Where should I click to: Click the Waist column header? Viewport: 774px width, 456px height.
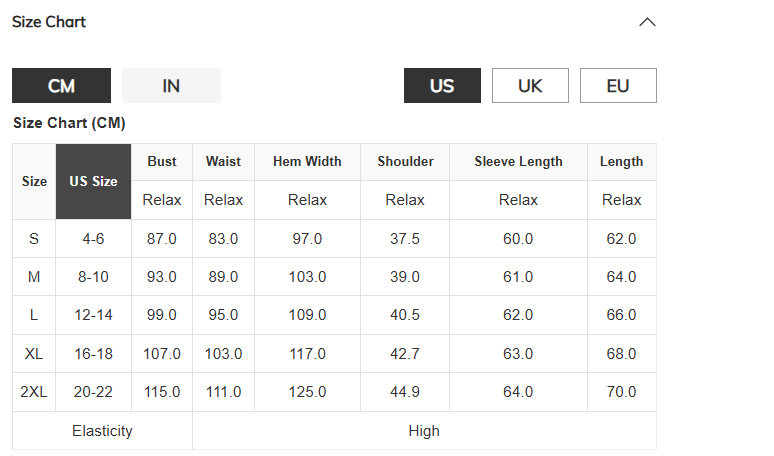pos(223,162)
